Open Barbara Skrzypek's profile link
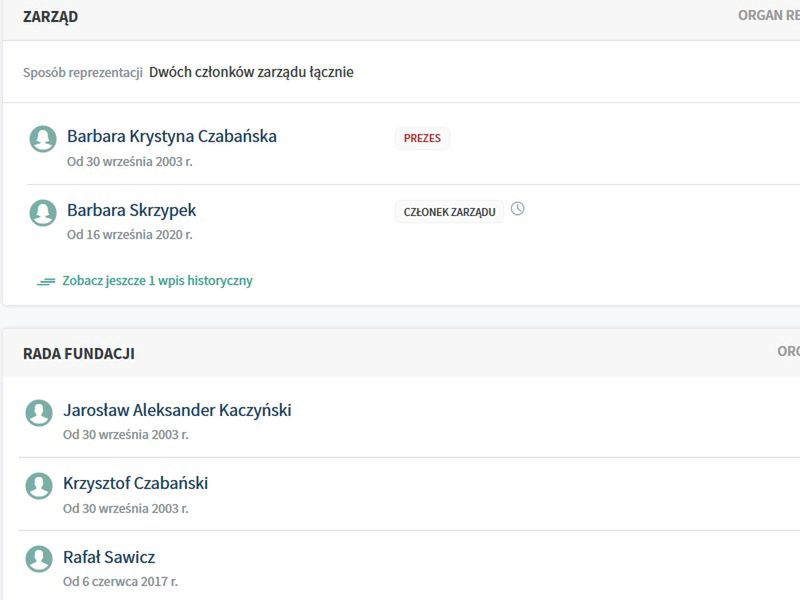The width and height of the screenshot is (800, 600). tap(132, 210)
